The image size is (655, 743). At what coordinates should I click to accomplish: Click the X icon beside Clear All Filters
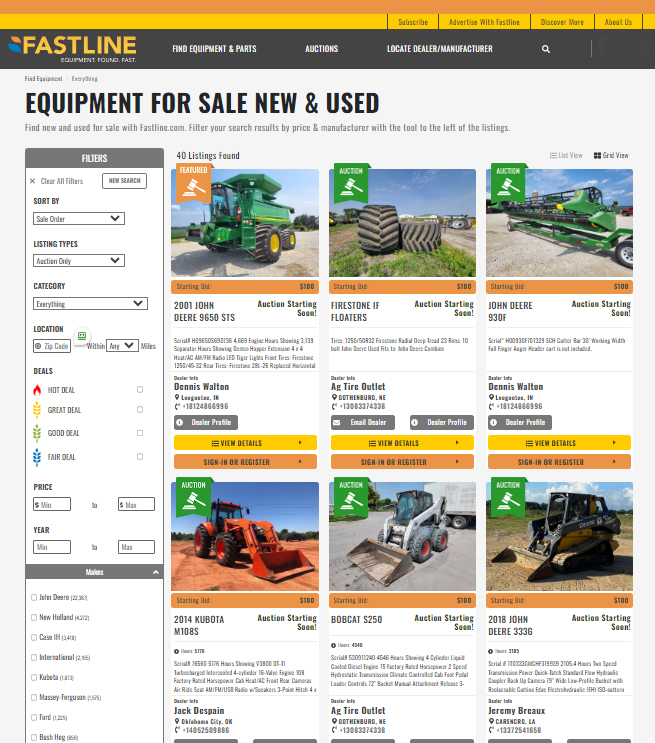(33, 181)
